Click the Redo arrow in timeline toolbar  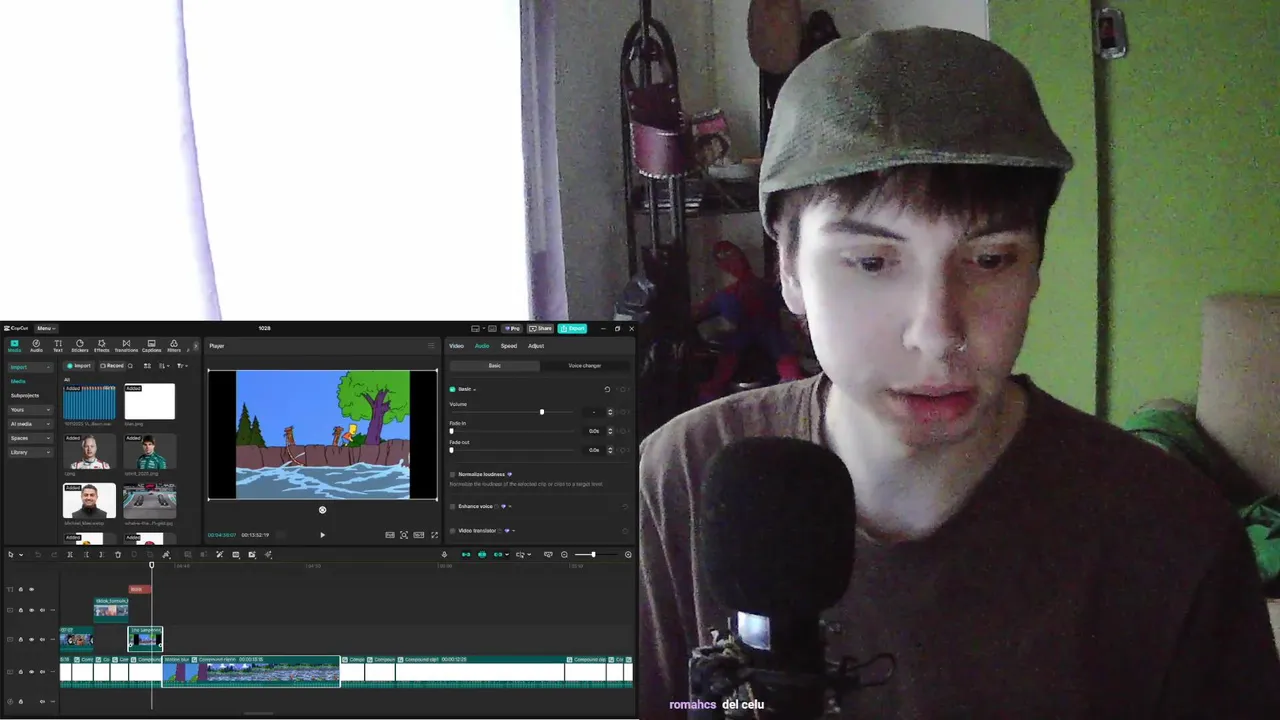(54, 555)
